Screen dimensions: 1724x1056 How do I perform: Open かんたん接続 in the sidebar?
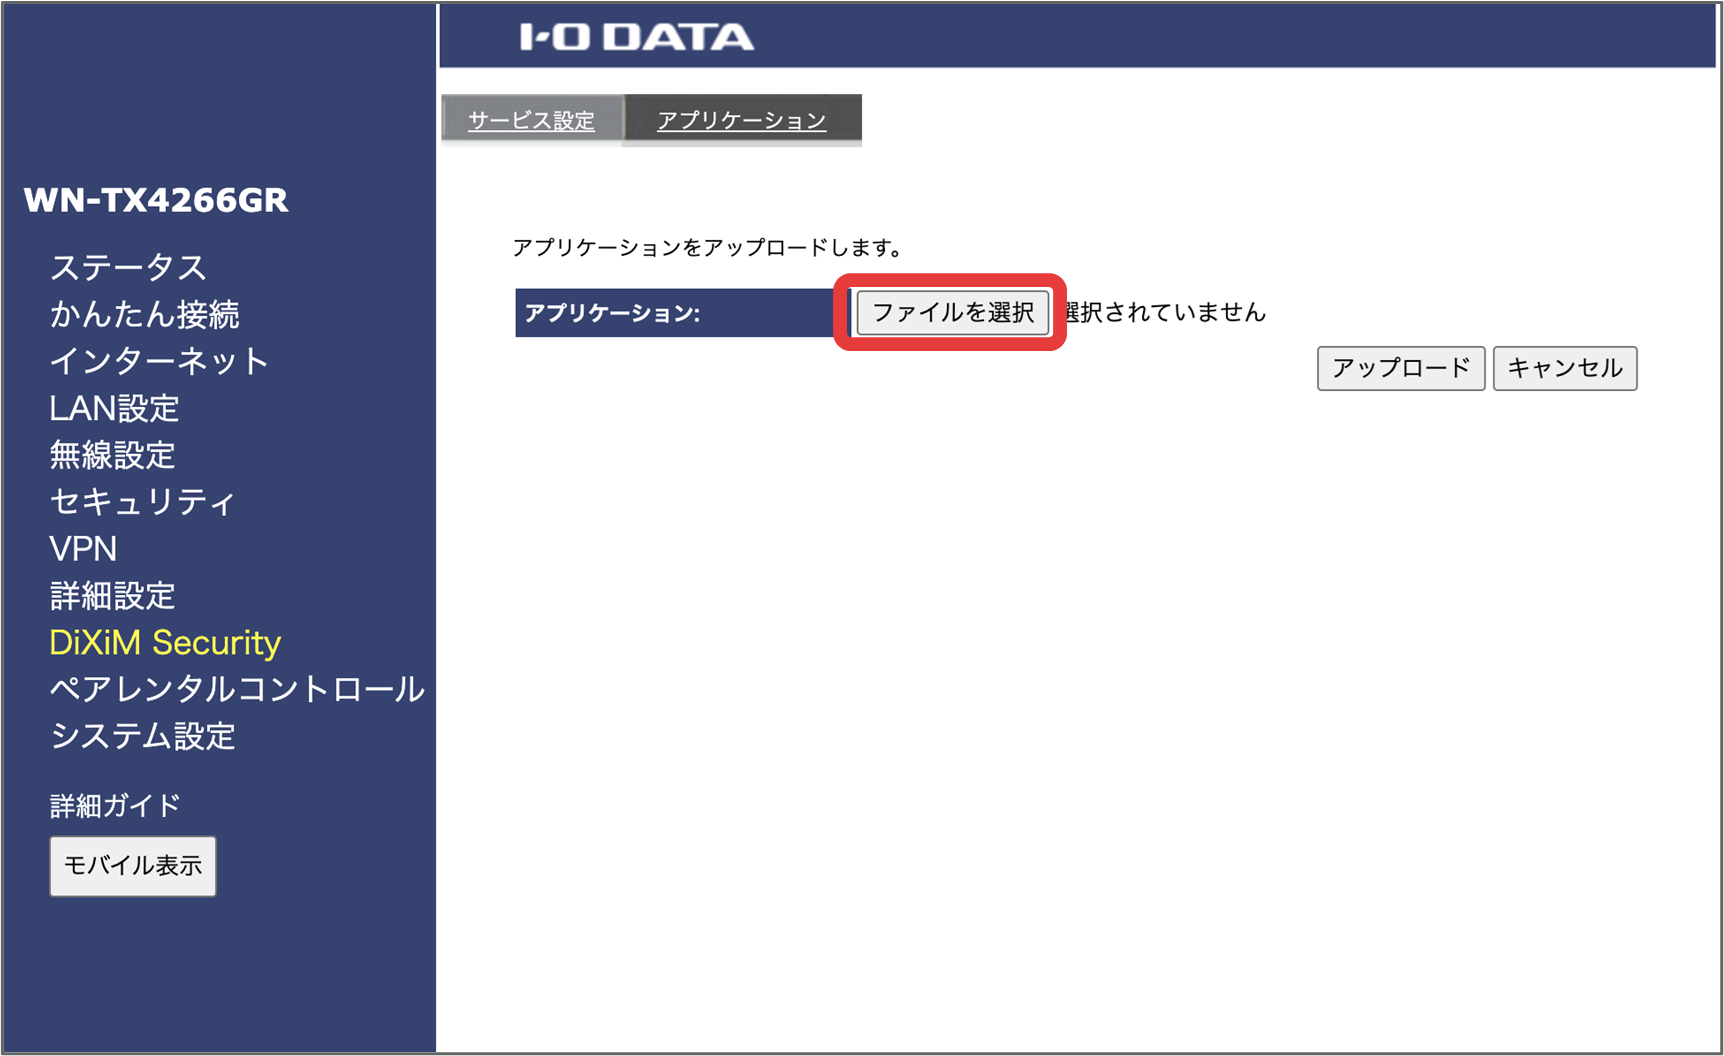click(145, 314)
